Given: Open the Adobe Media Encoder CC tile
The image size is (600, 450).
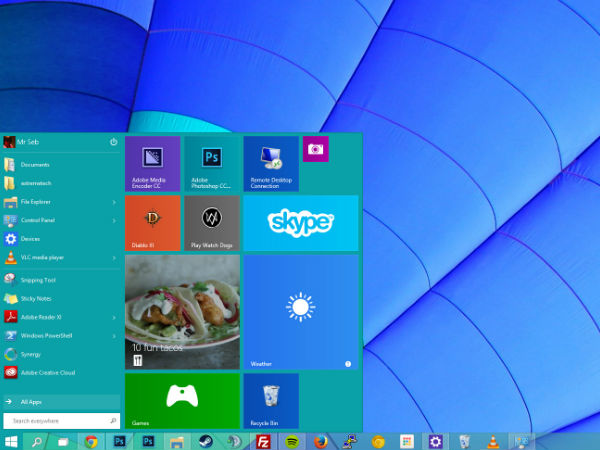Looking at the screenshot, I should point(152,164).
